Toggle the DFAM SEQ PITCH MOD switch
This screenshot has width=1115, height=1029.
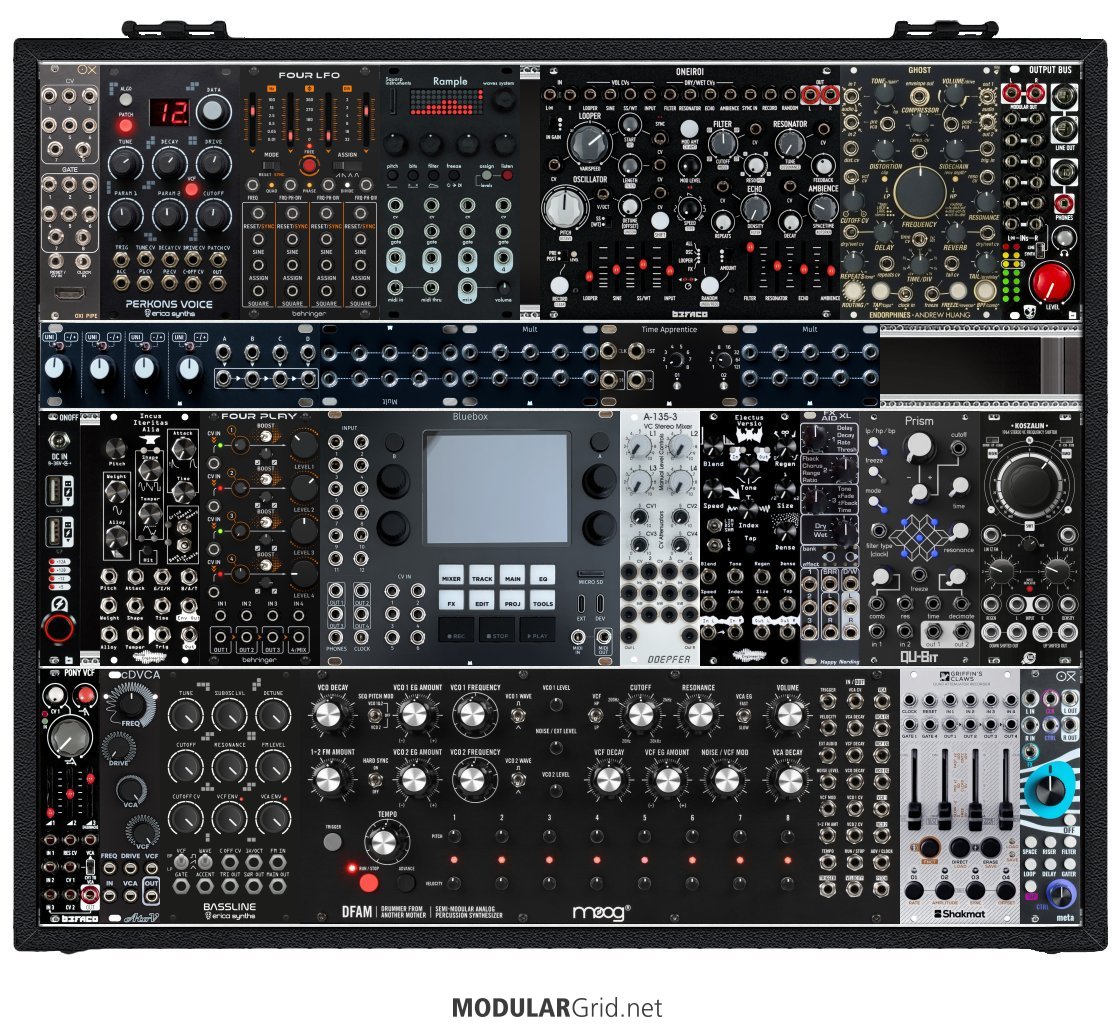(x=375, y=716)
